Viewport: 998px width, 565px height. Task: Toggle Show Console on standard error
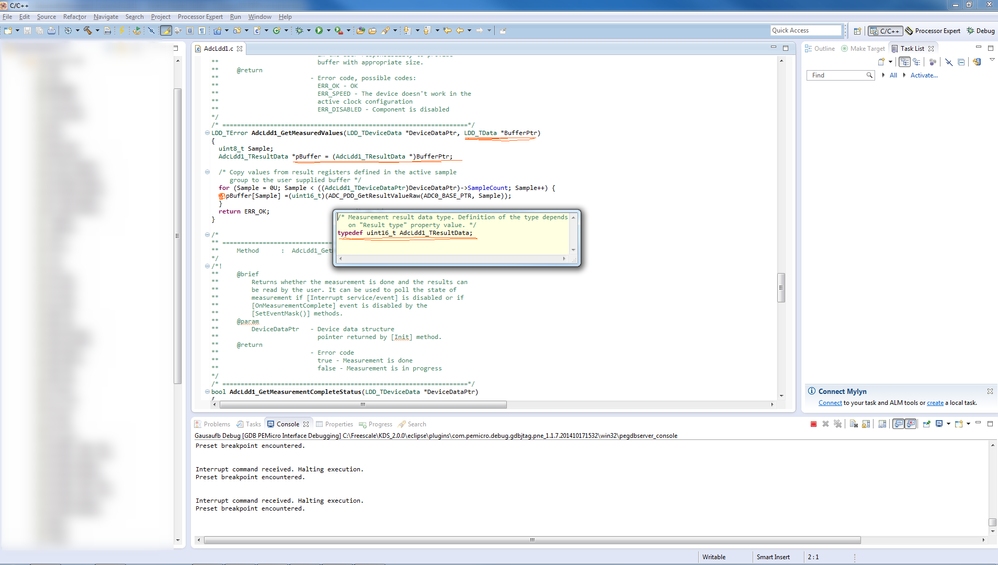click(x=910, y=424)
